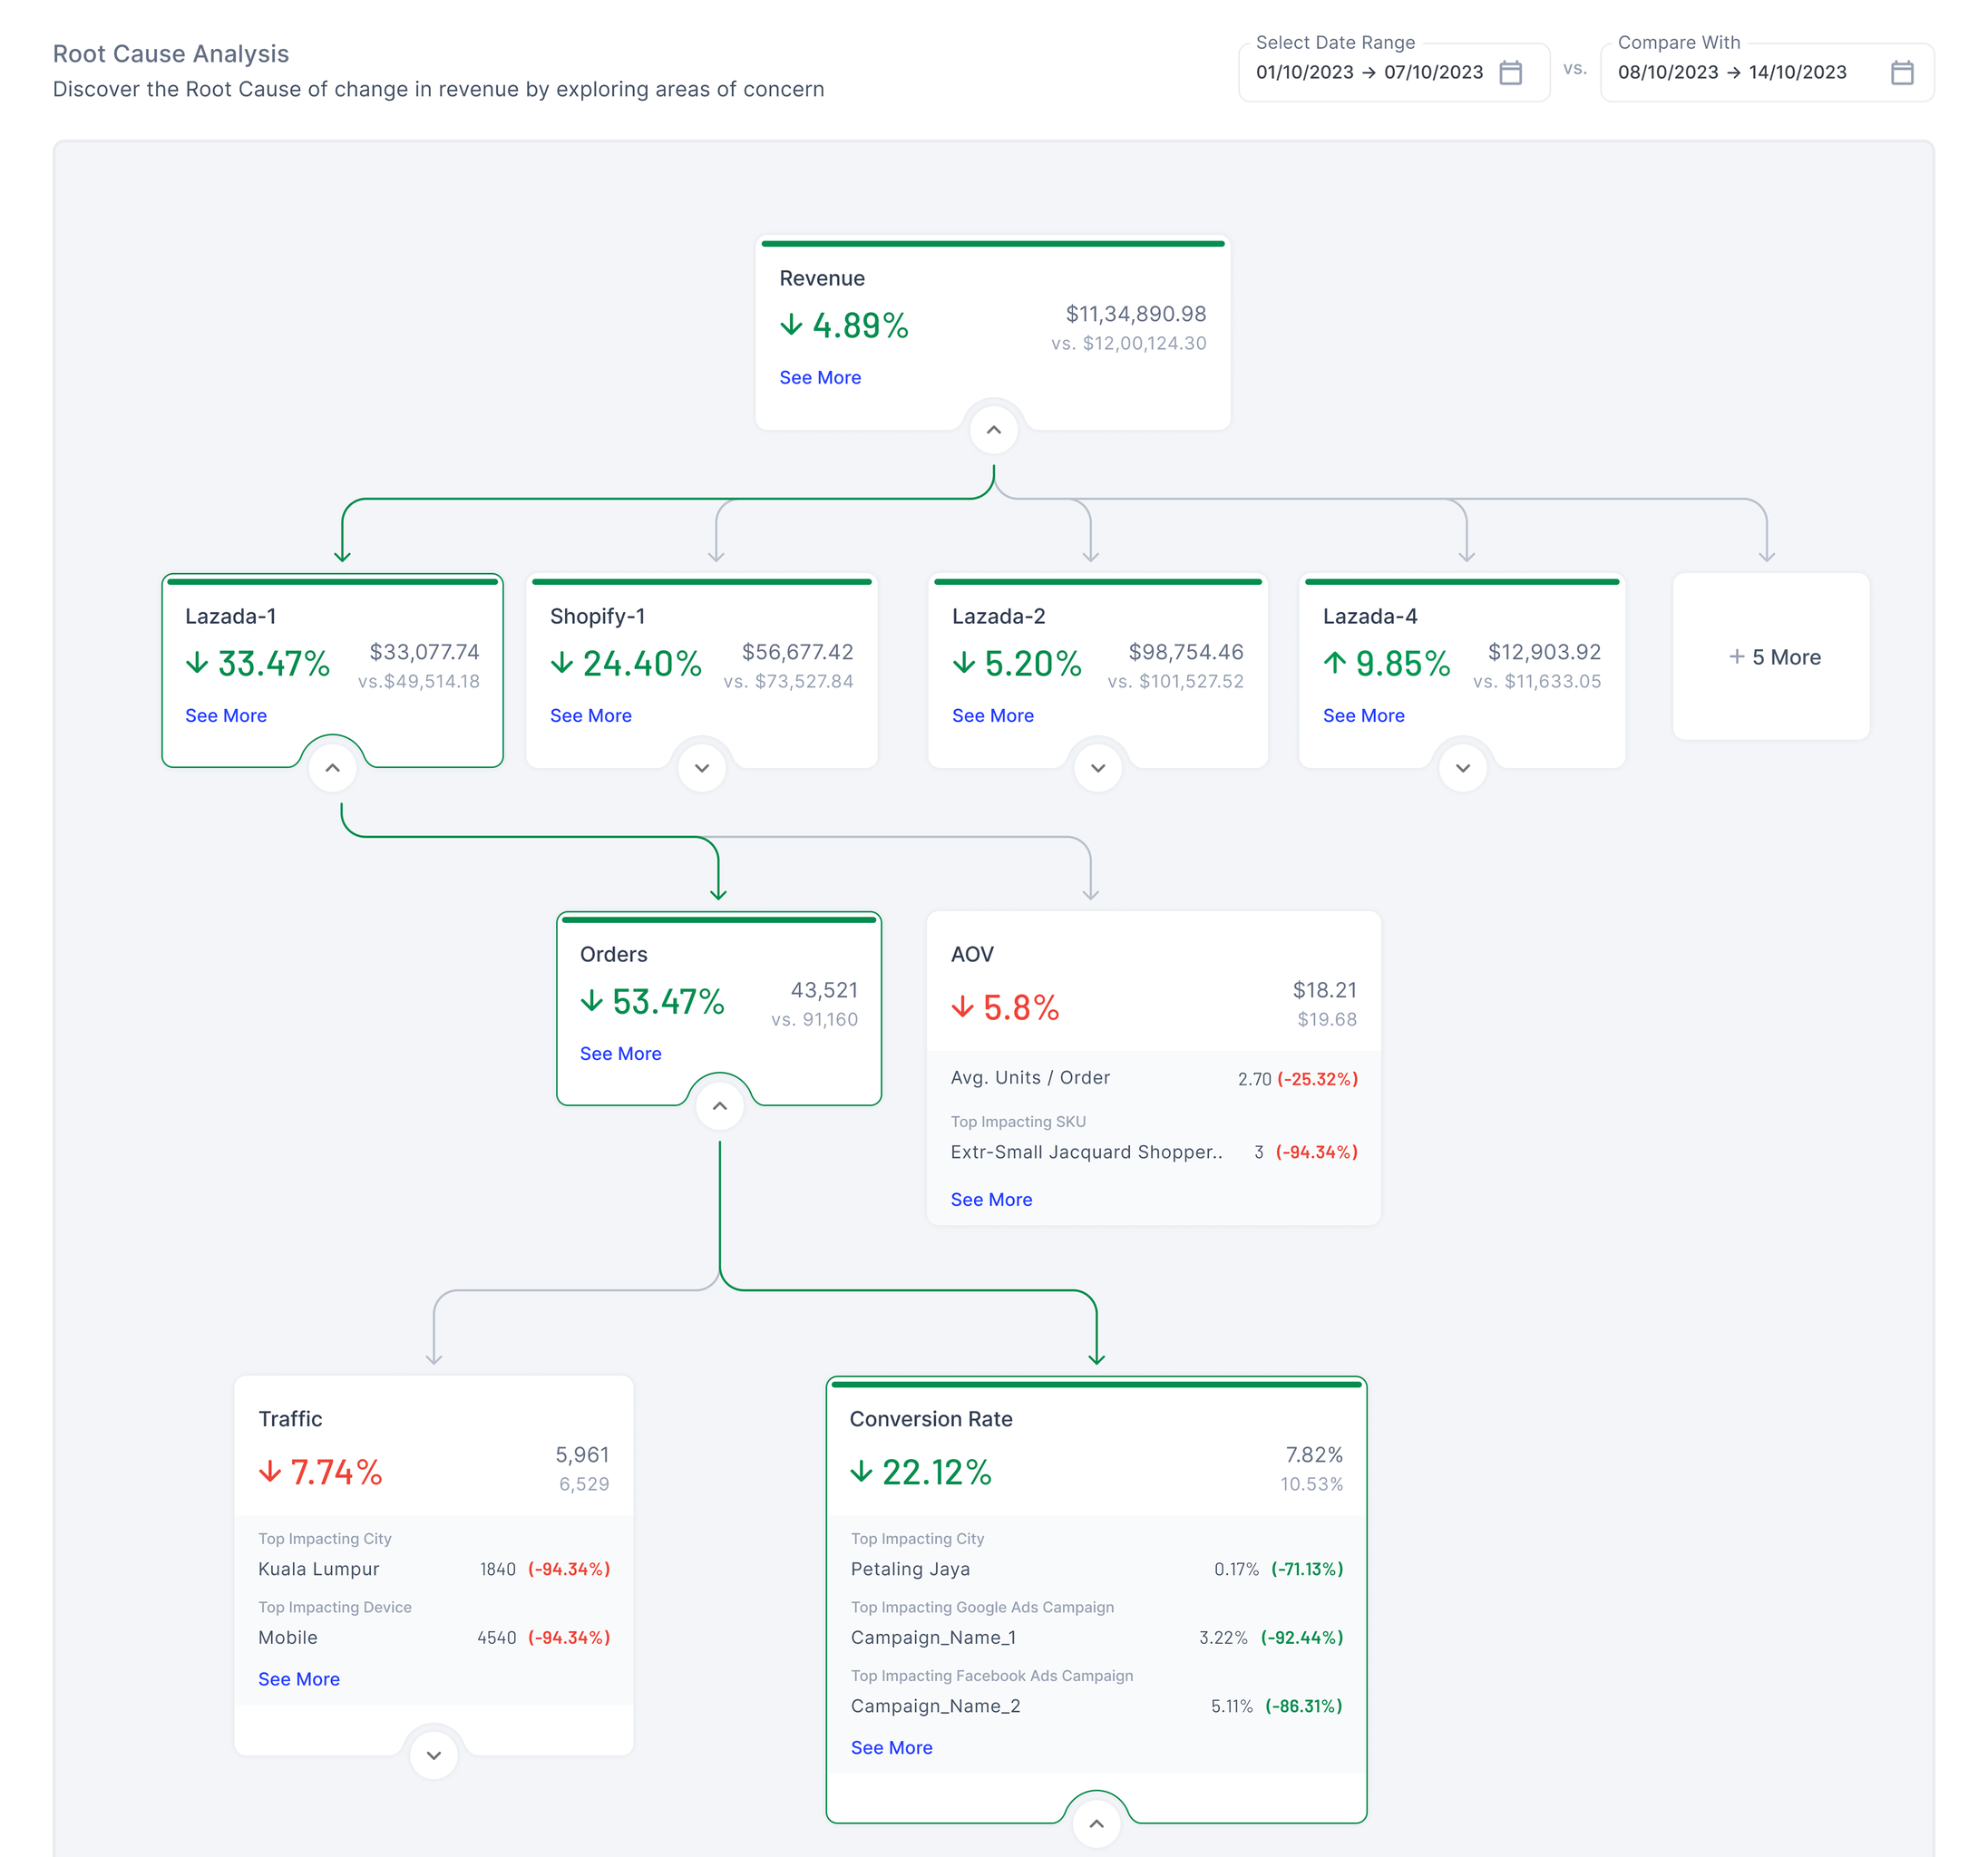Click See More under Revenue
1988x1857 pixels.
(x=819, y=377)
